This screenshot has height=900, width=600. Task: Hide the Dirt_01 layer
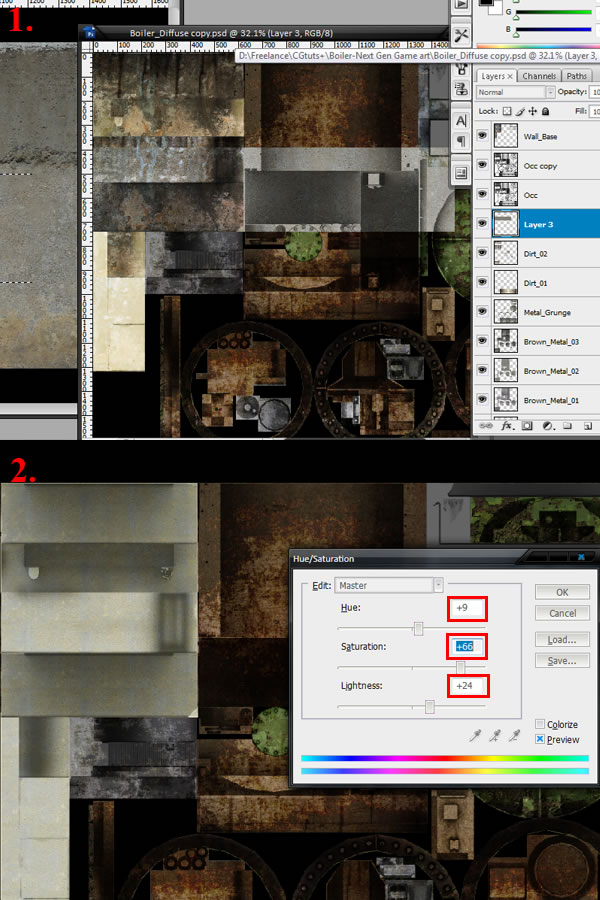click(x=482, y=282)
